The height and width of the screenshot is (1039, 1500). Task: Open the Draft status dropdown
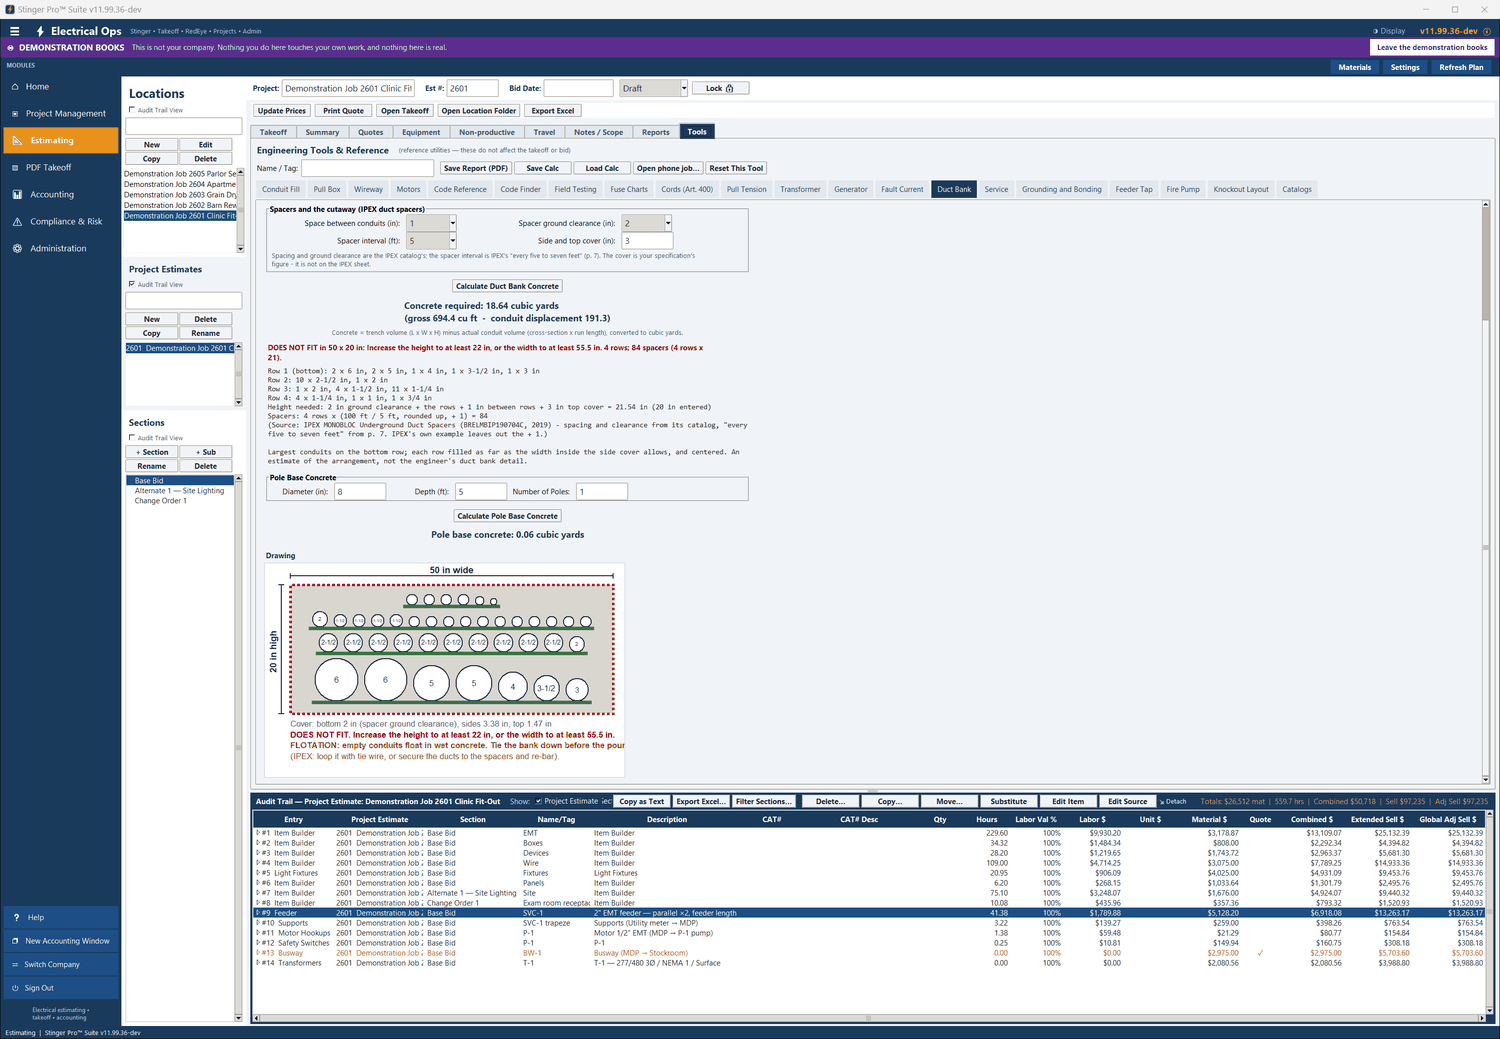[684, 88]
